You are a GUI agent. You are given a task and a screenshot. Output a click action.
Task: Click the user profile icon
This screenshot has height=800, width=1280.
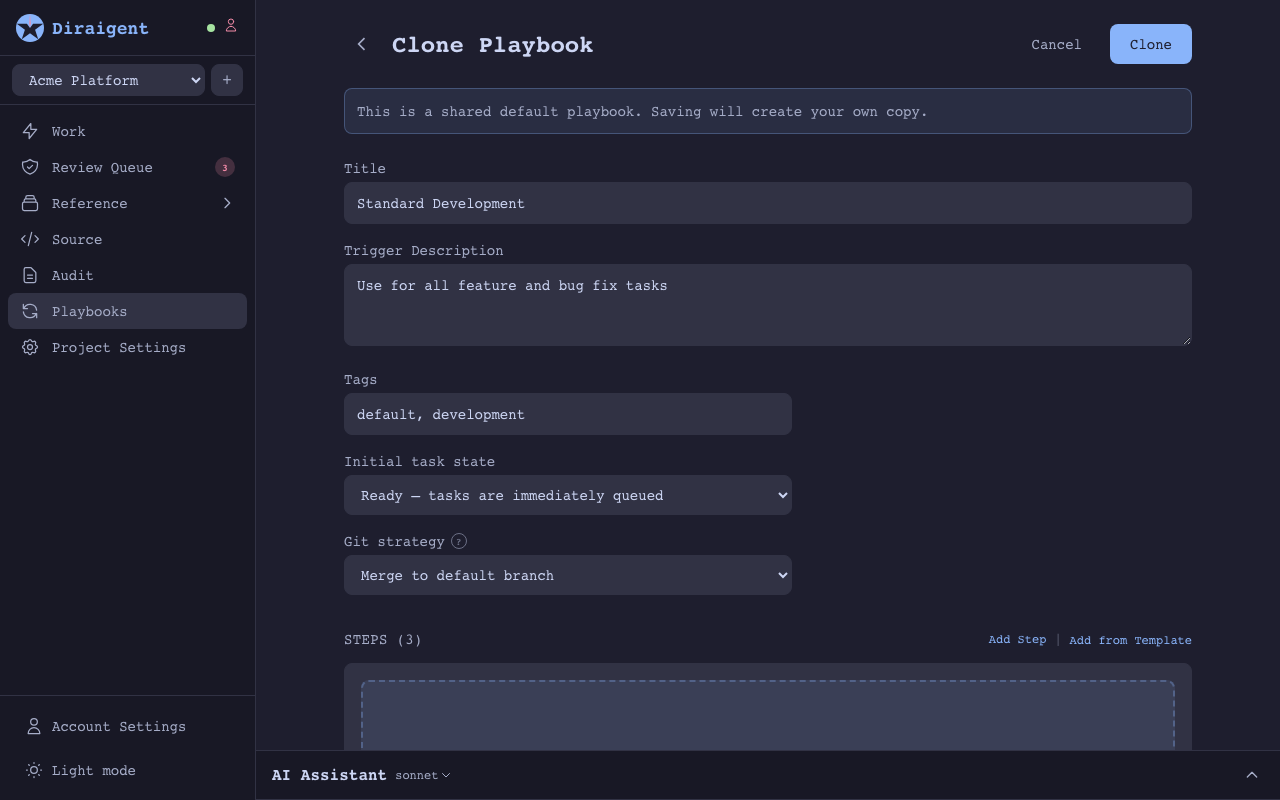coord(231,26)
